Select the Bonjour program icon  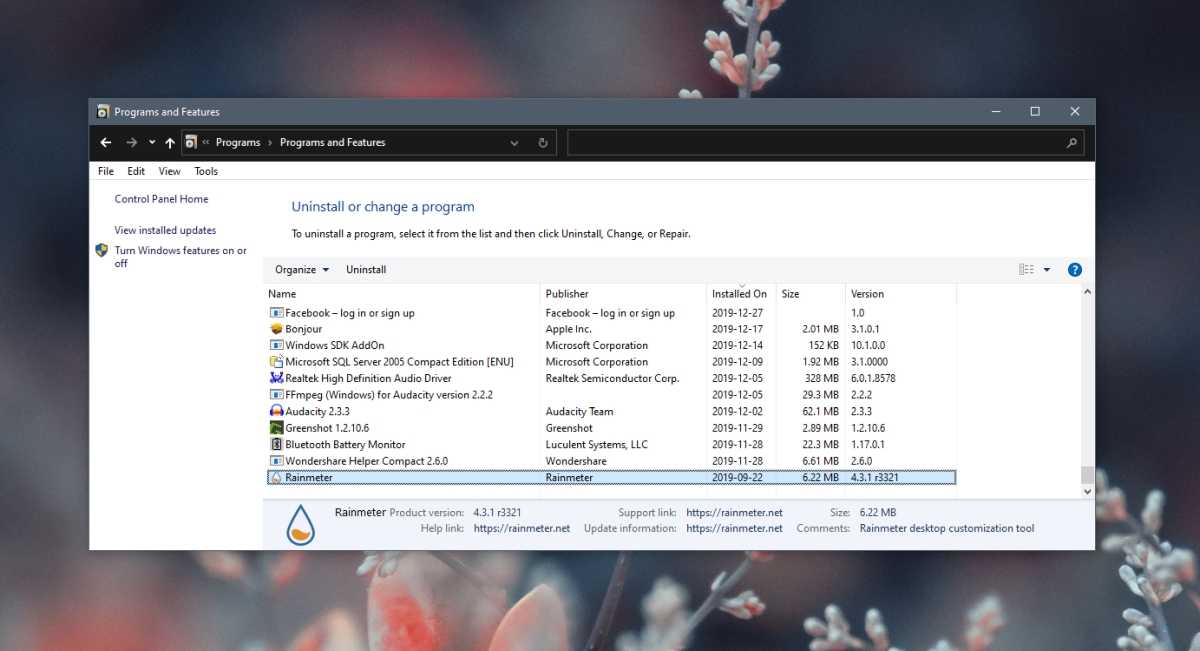coord(277,329)
